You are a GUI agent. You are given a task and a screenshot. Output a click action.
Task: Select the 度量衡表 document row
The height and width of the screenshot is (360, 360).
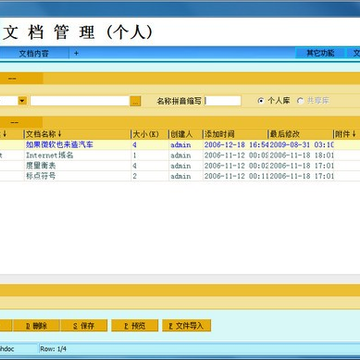180,166
